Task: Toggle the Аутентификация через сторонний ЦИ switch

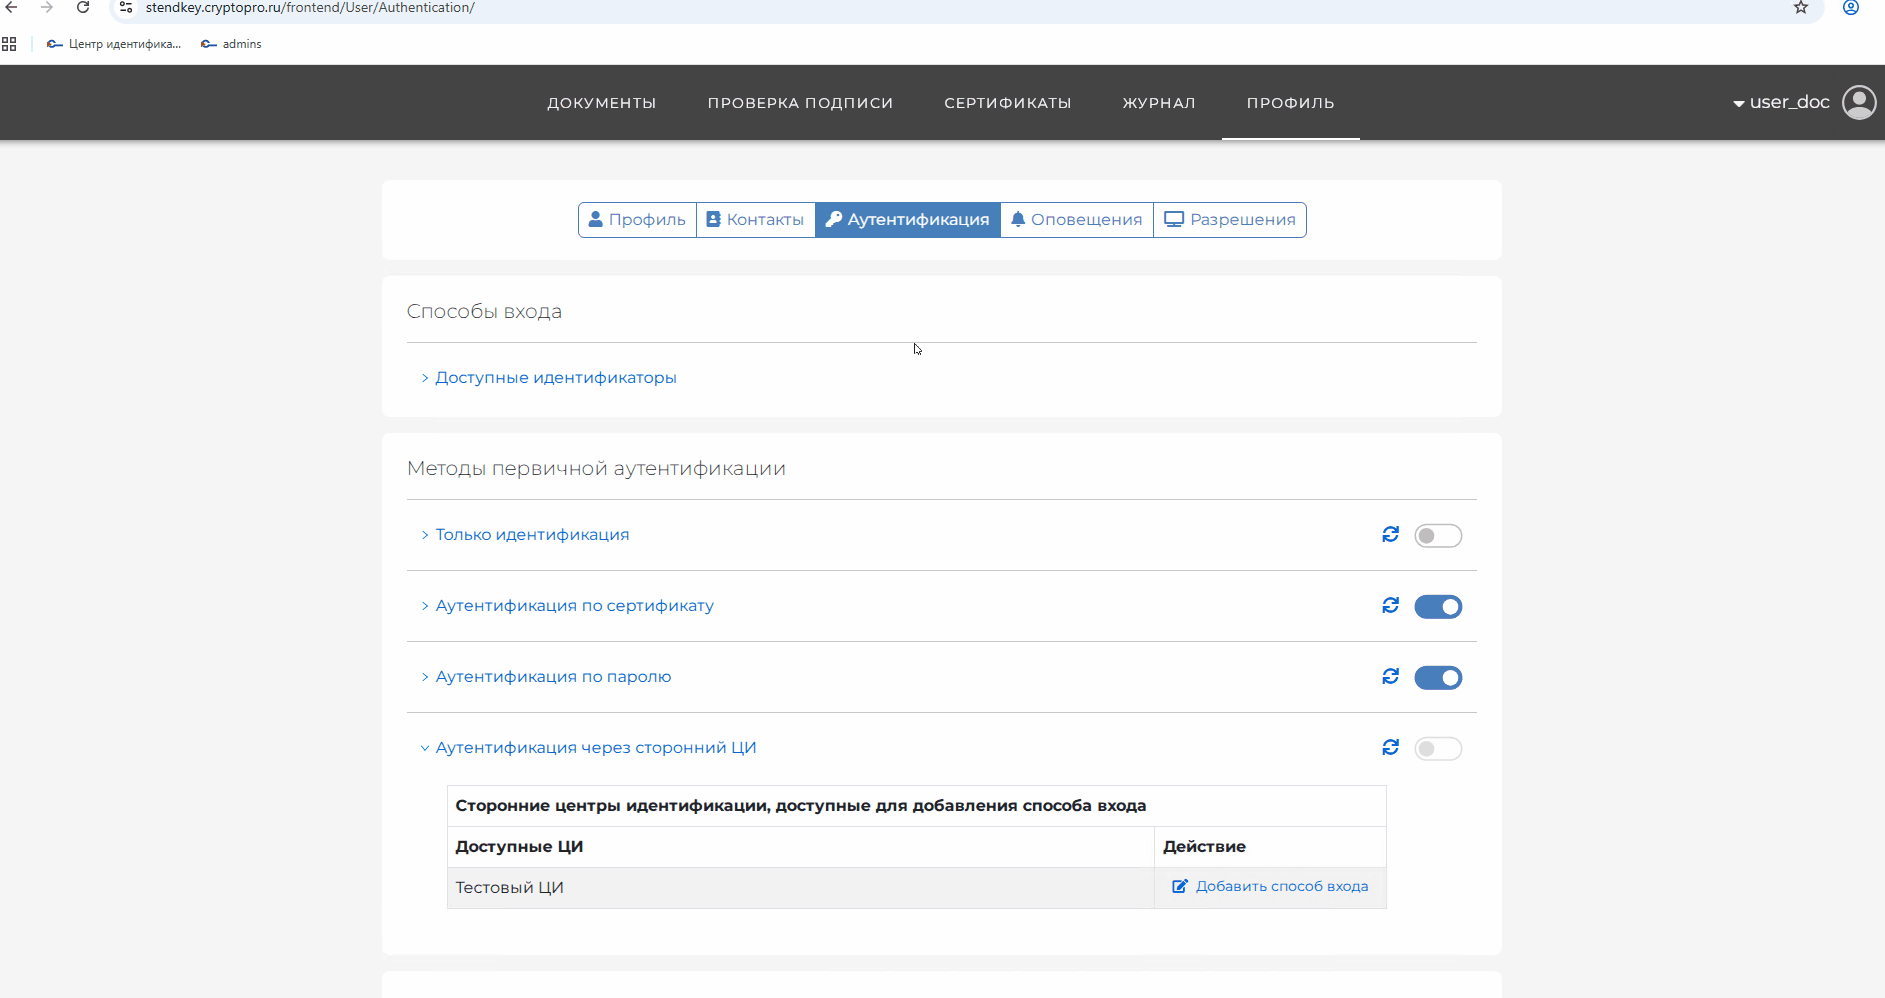Action: [1437, 749]
